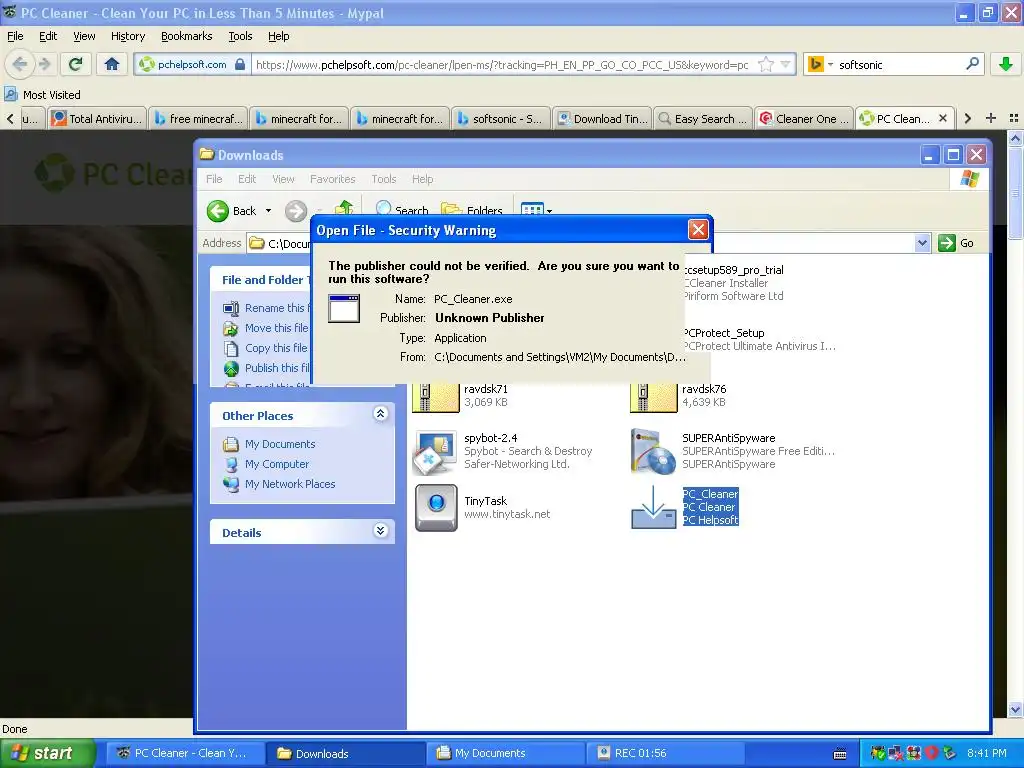Open the Most Visited bookmarks folder
Viewport: 1024px width, 768px height.
pos(42,95)
